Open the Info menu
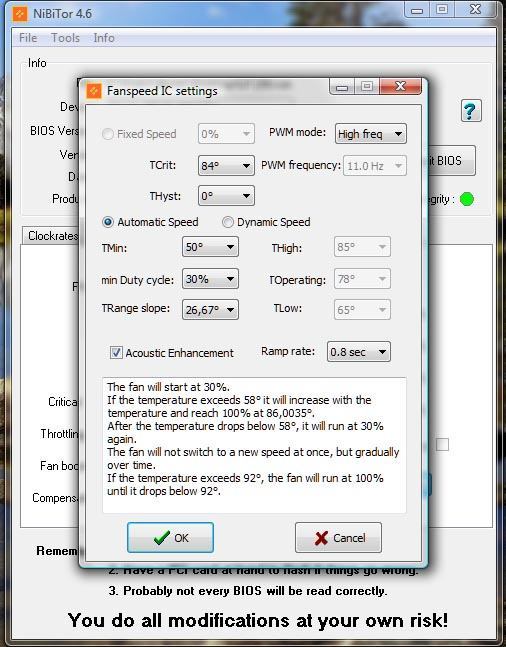This screenshot has width=506, height=647. click(104, 38)
